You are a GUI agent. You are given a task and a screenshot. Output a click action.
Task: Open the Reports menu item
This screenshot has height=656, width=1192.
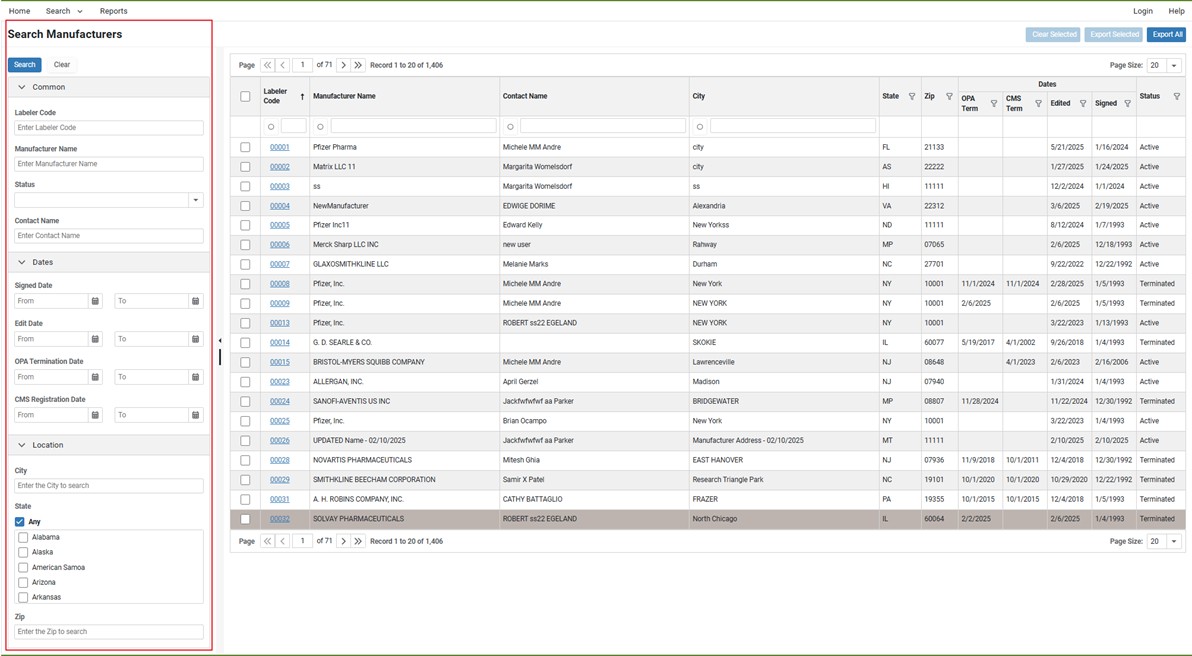click(x=113, y=11)
